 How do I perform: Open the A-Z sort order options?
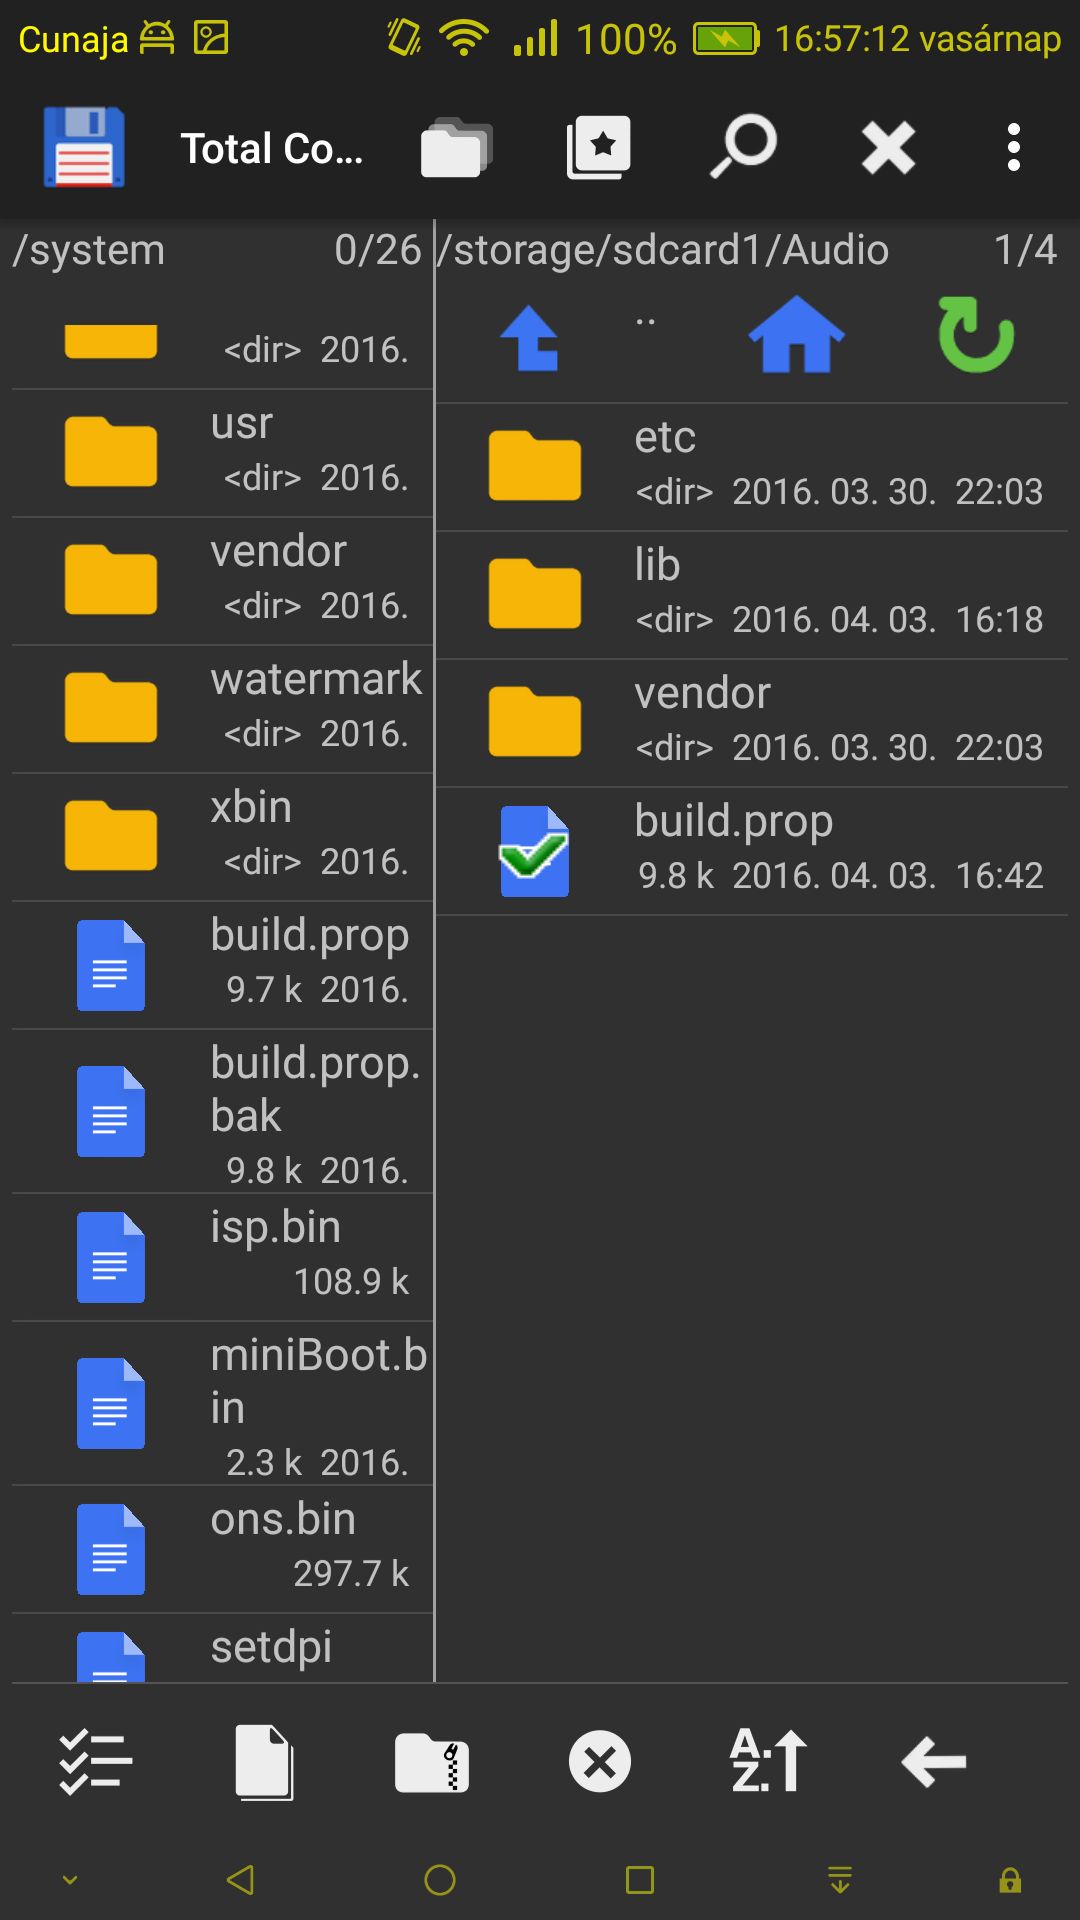click(768, 1761)
